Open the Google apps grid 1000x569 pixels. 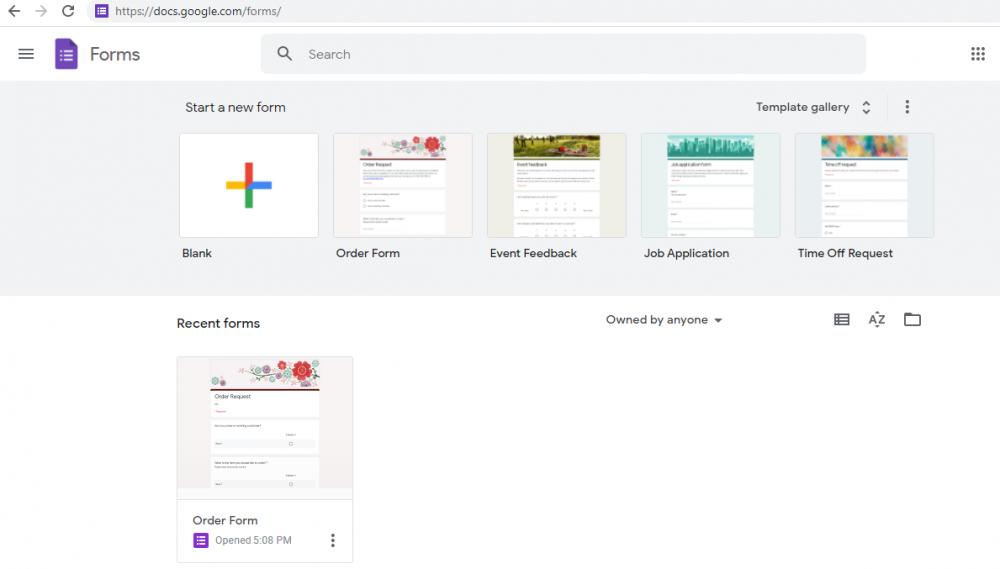pyautogui.click(x=978, y=54)
